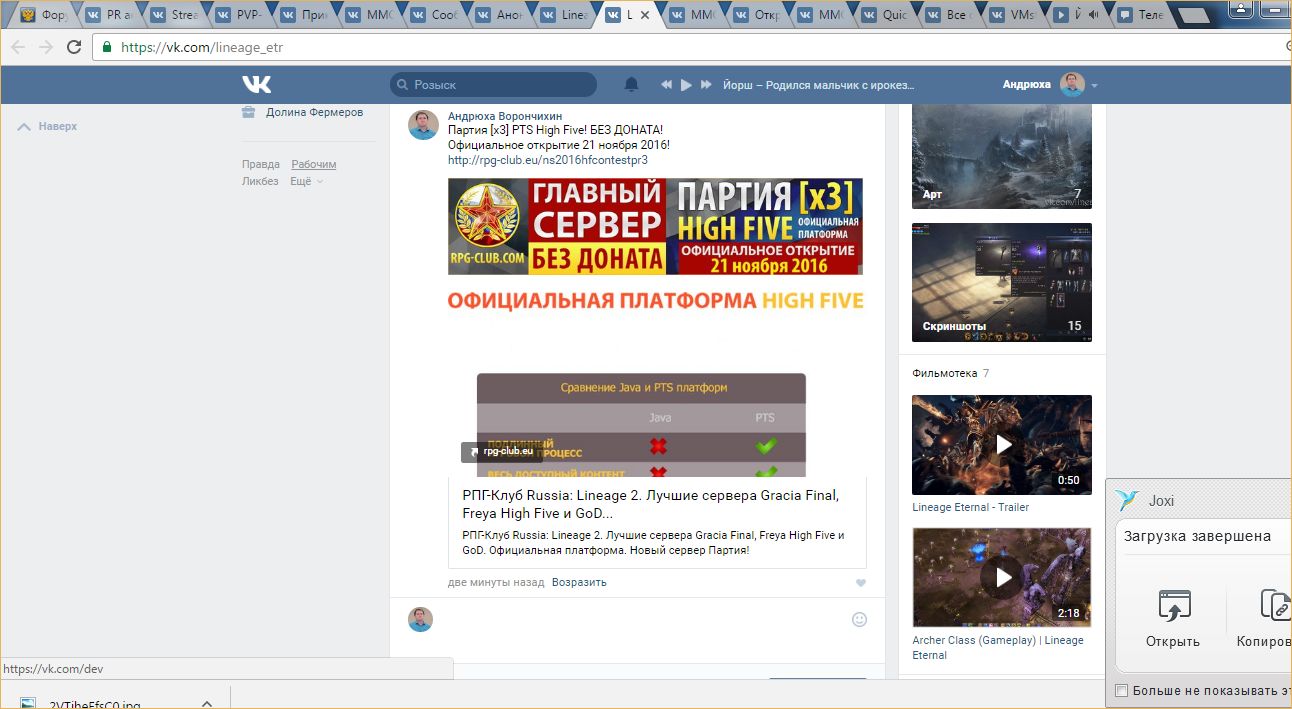
Task: Expand the Андрюха profile dropdown
Action: point(1094,86)
